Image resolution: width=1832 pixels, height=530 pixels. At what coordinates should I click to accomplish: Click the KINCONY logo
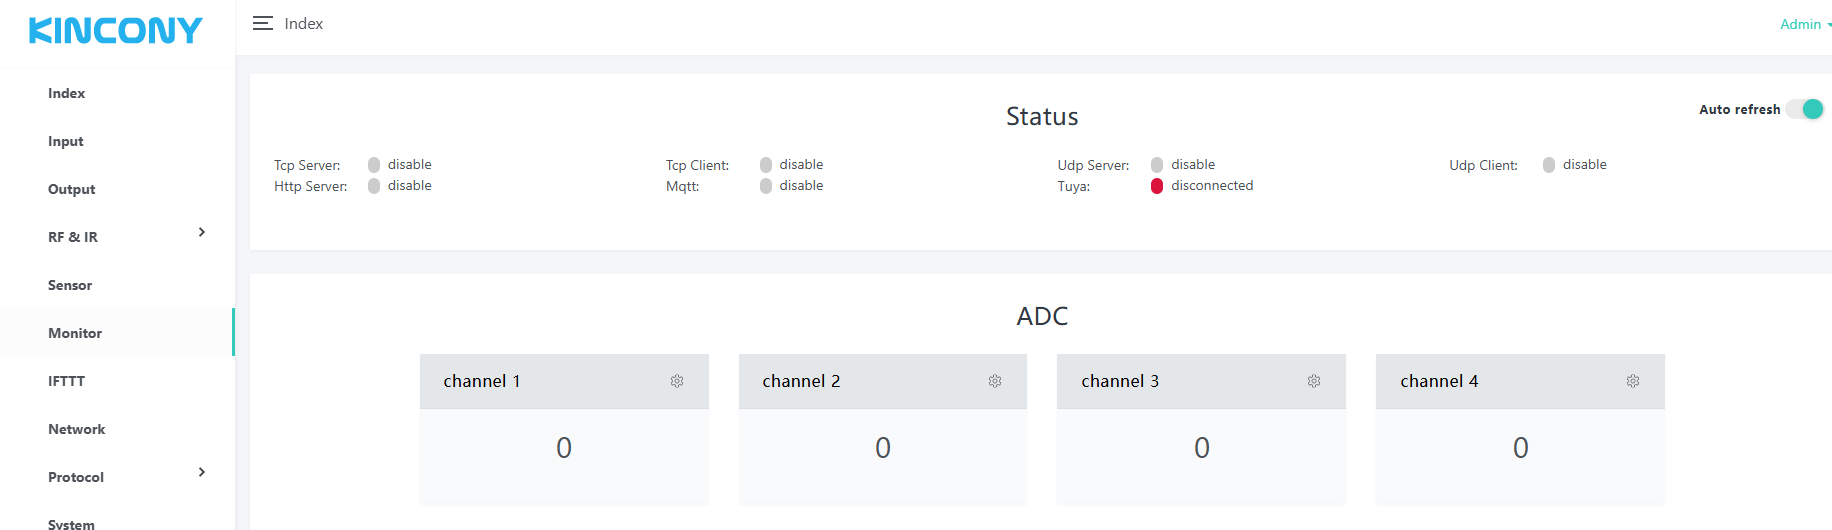pos(116,31)
